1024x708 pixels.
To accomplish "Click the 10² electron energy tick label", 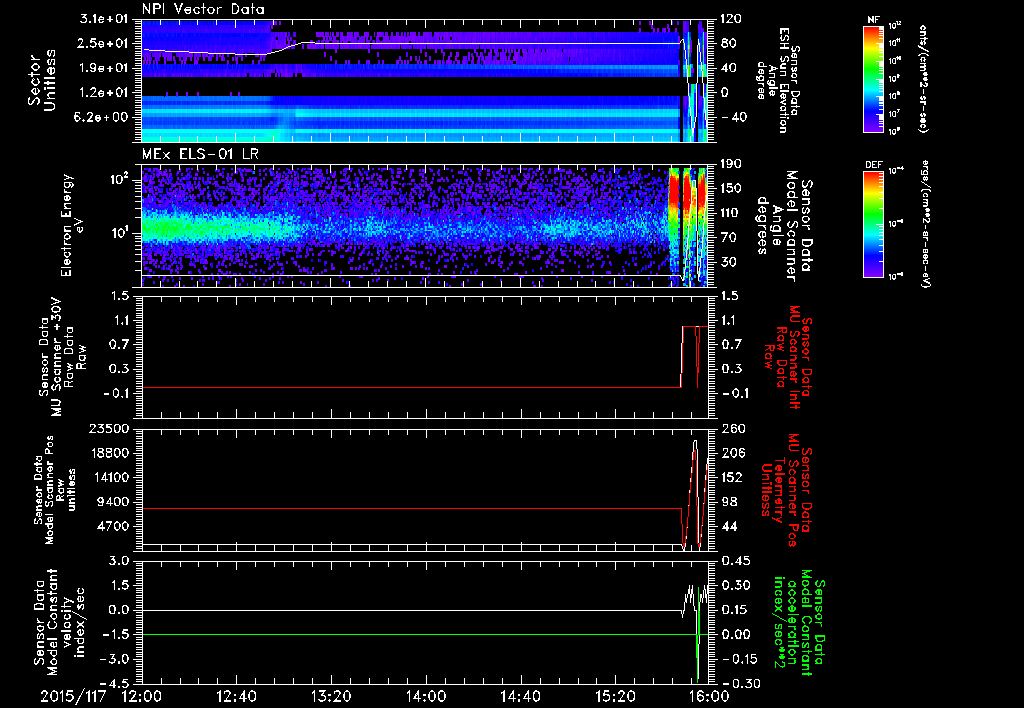I will (x=123, y=179).
